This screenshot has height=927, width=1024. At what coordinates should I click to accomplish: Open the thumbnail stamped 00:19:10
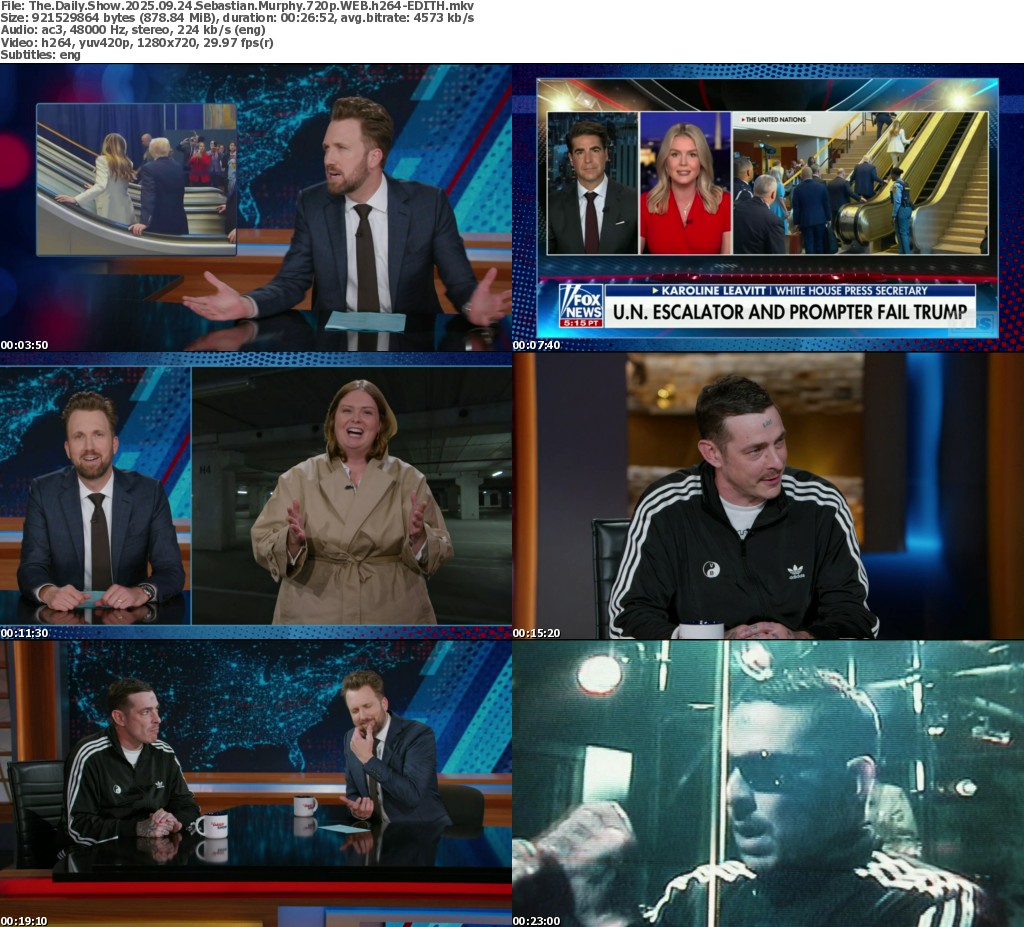tap(256, 783)
